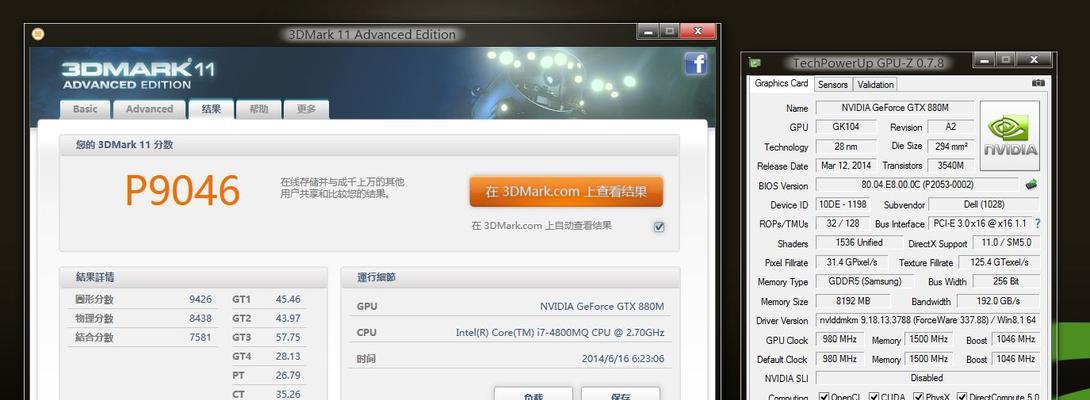The height and width of the screenshot is (400, 1090).
Task: Open the Validation tab in GPU-Z
Action: (875, 85)
